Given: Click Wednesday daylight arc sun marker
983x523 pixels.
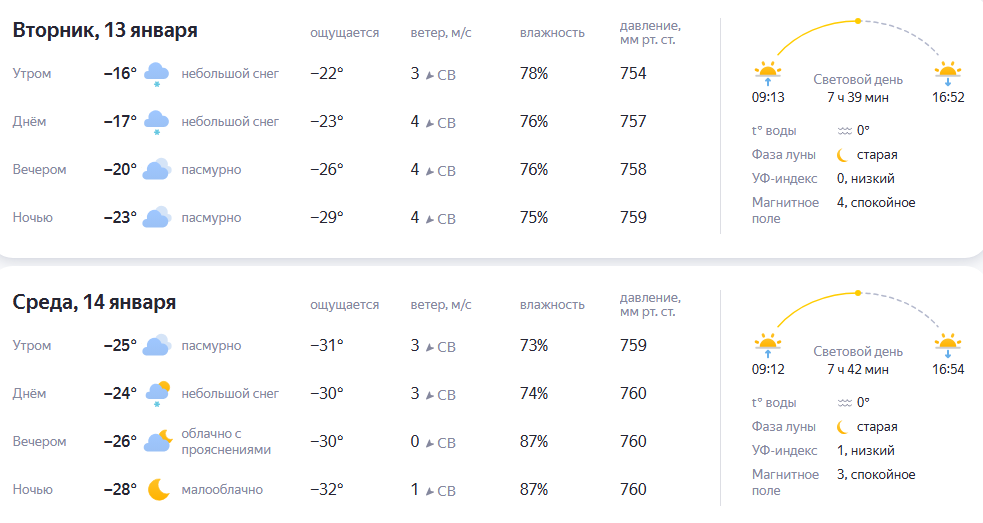Looking at the screenshot, I should 857,292.
